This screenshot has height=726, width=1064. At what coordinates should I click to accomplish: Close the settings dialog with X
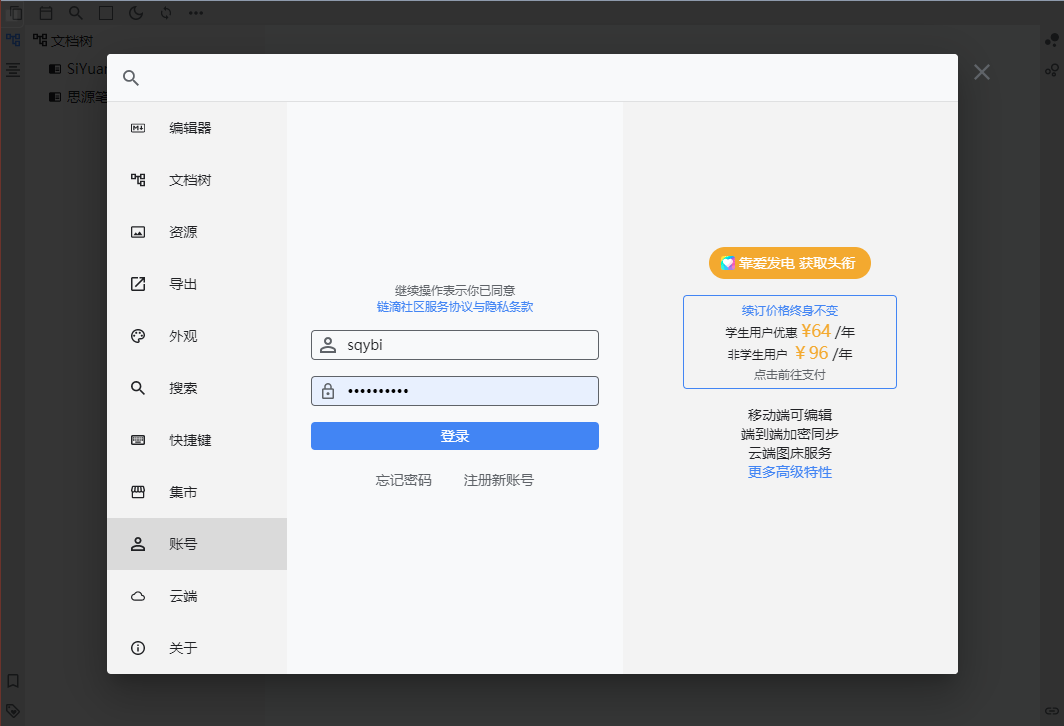(x=982, y=72)
